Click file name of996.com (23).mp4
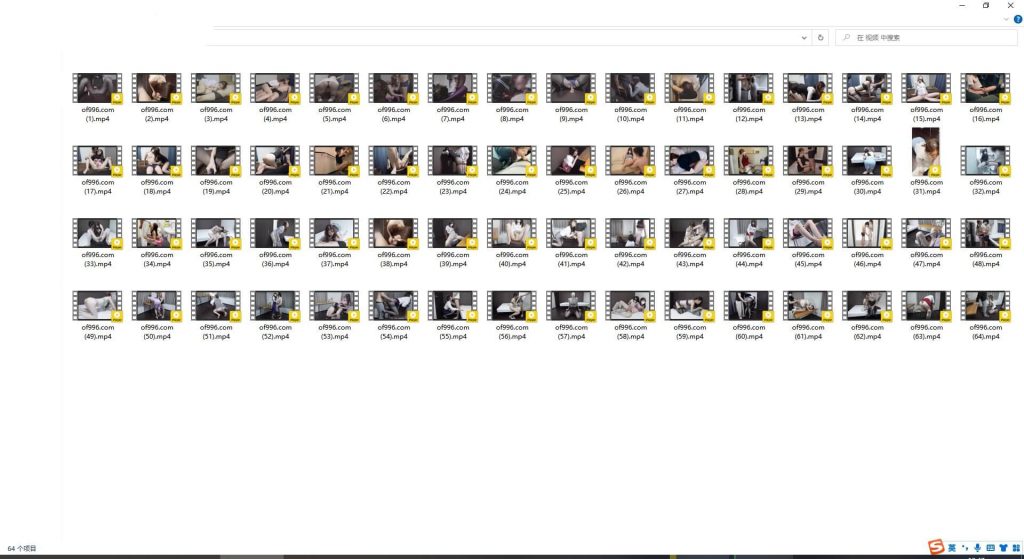Image resolution: width=1024 pixels, height=559 pixels. [x=453, y=187]
